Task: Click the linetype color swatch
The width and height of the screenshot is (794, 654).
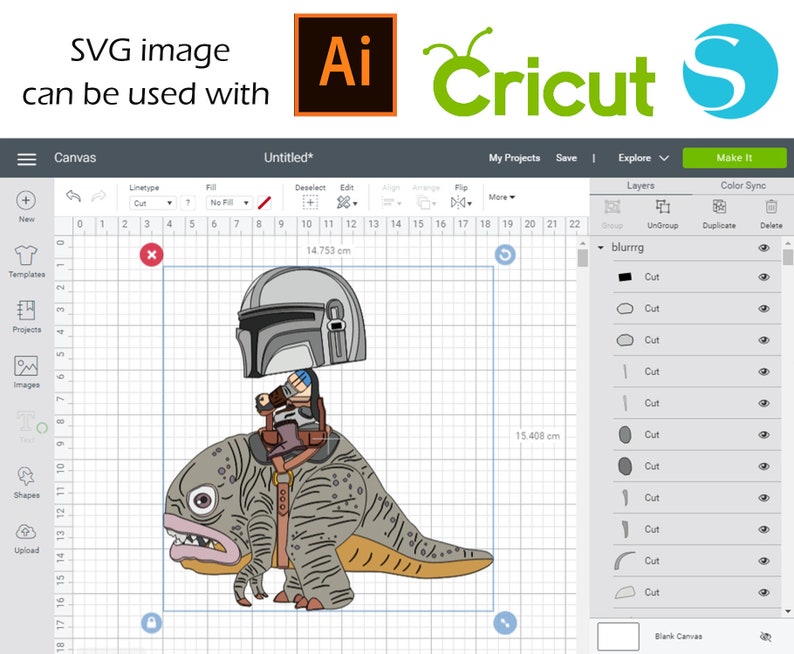Action: 264,203
